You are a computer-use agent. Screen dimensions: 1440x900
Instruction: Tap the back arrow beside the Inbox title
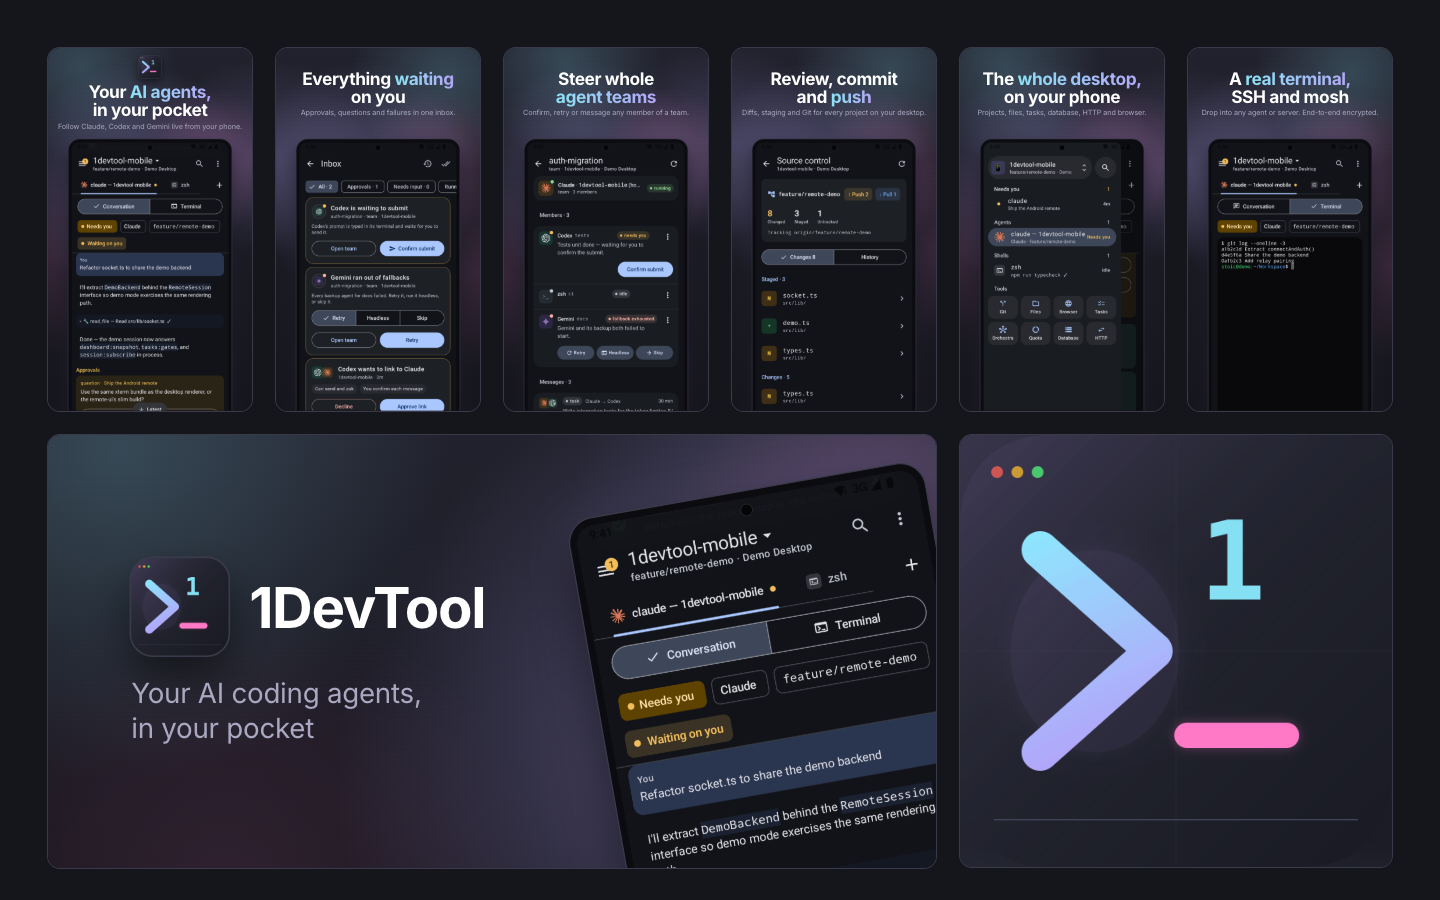(x=311, y=164)
